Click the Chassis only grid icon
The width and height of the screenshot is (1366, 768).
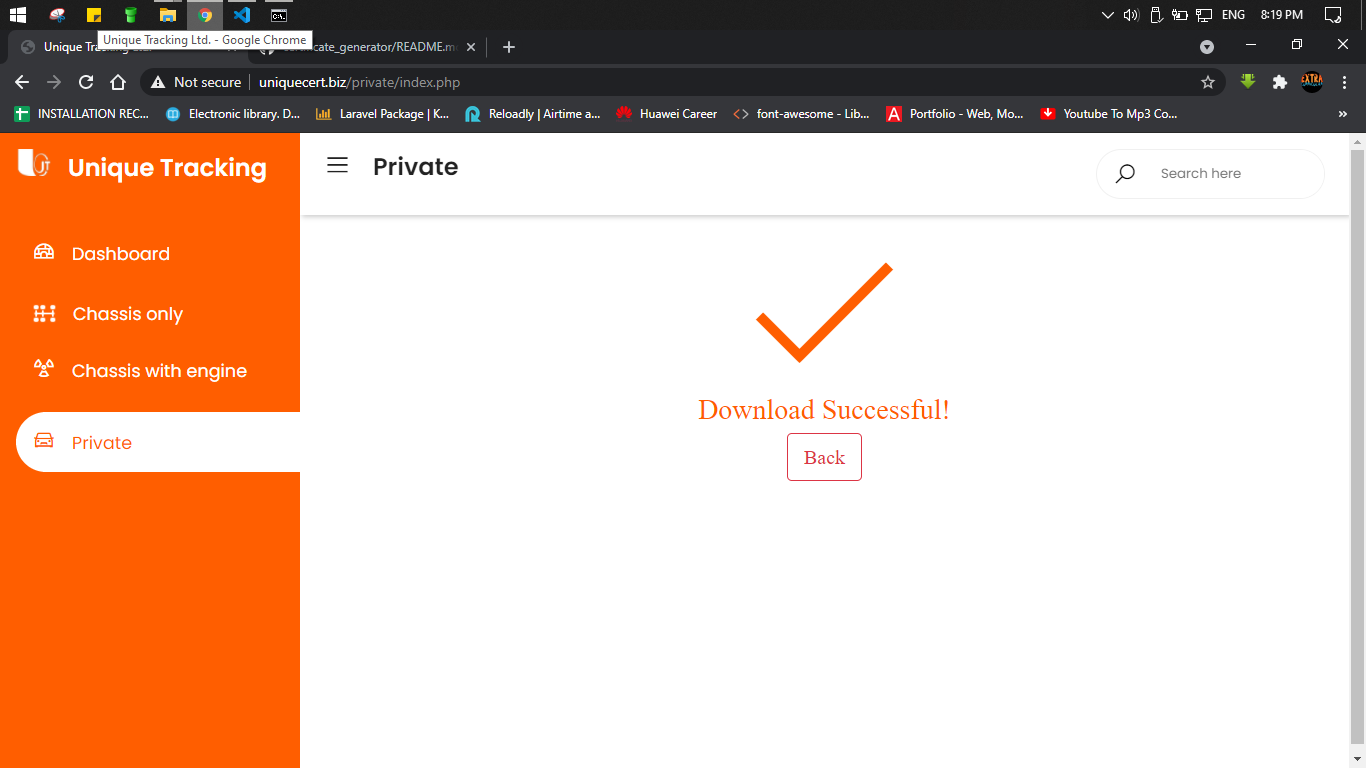click(44, 313)
